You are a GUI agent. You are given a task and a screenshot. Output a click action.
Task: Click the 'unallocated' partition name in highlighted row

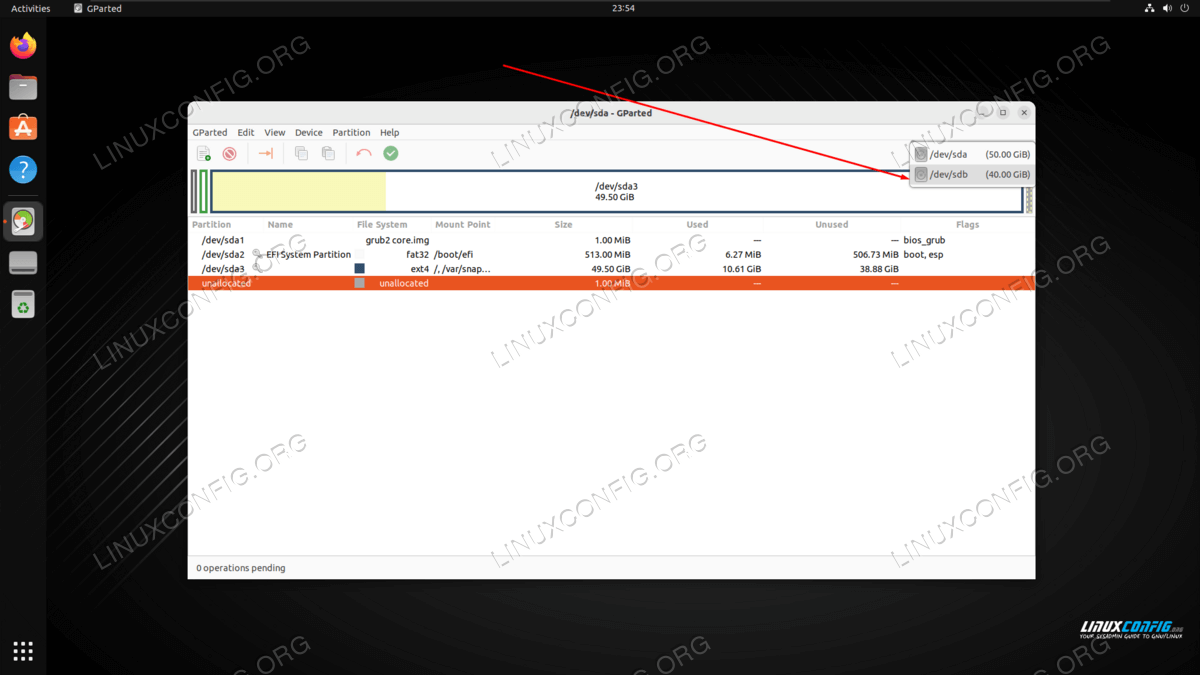tap(226, 284)
